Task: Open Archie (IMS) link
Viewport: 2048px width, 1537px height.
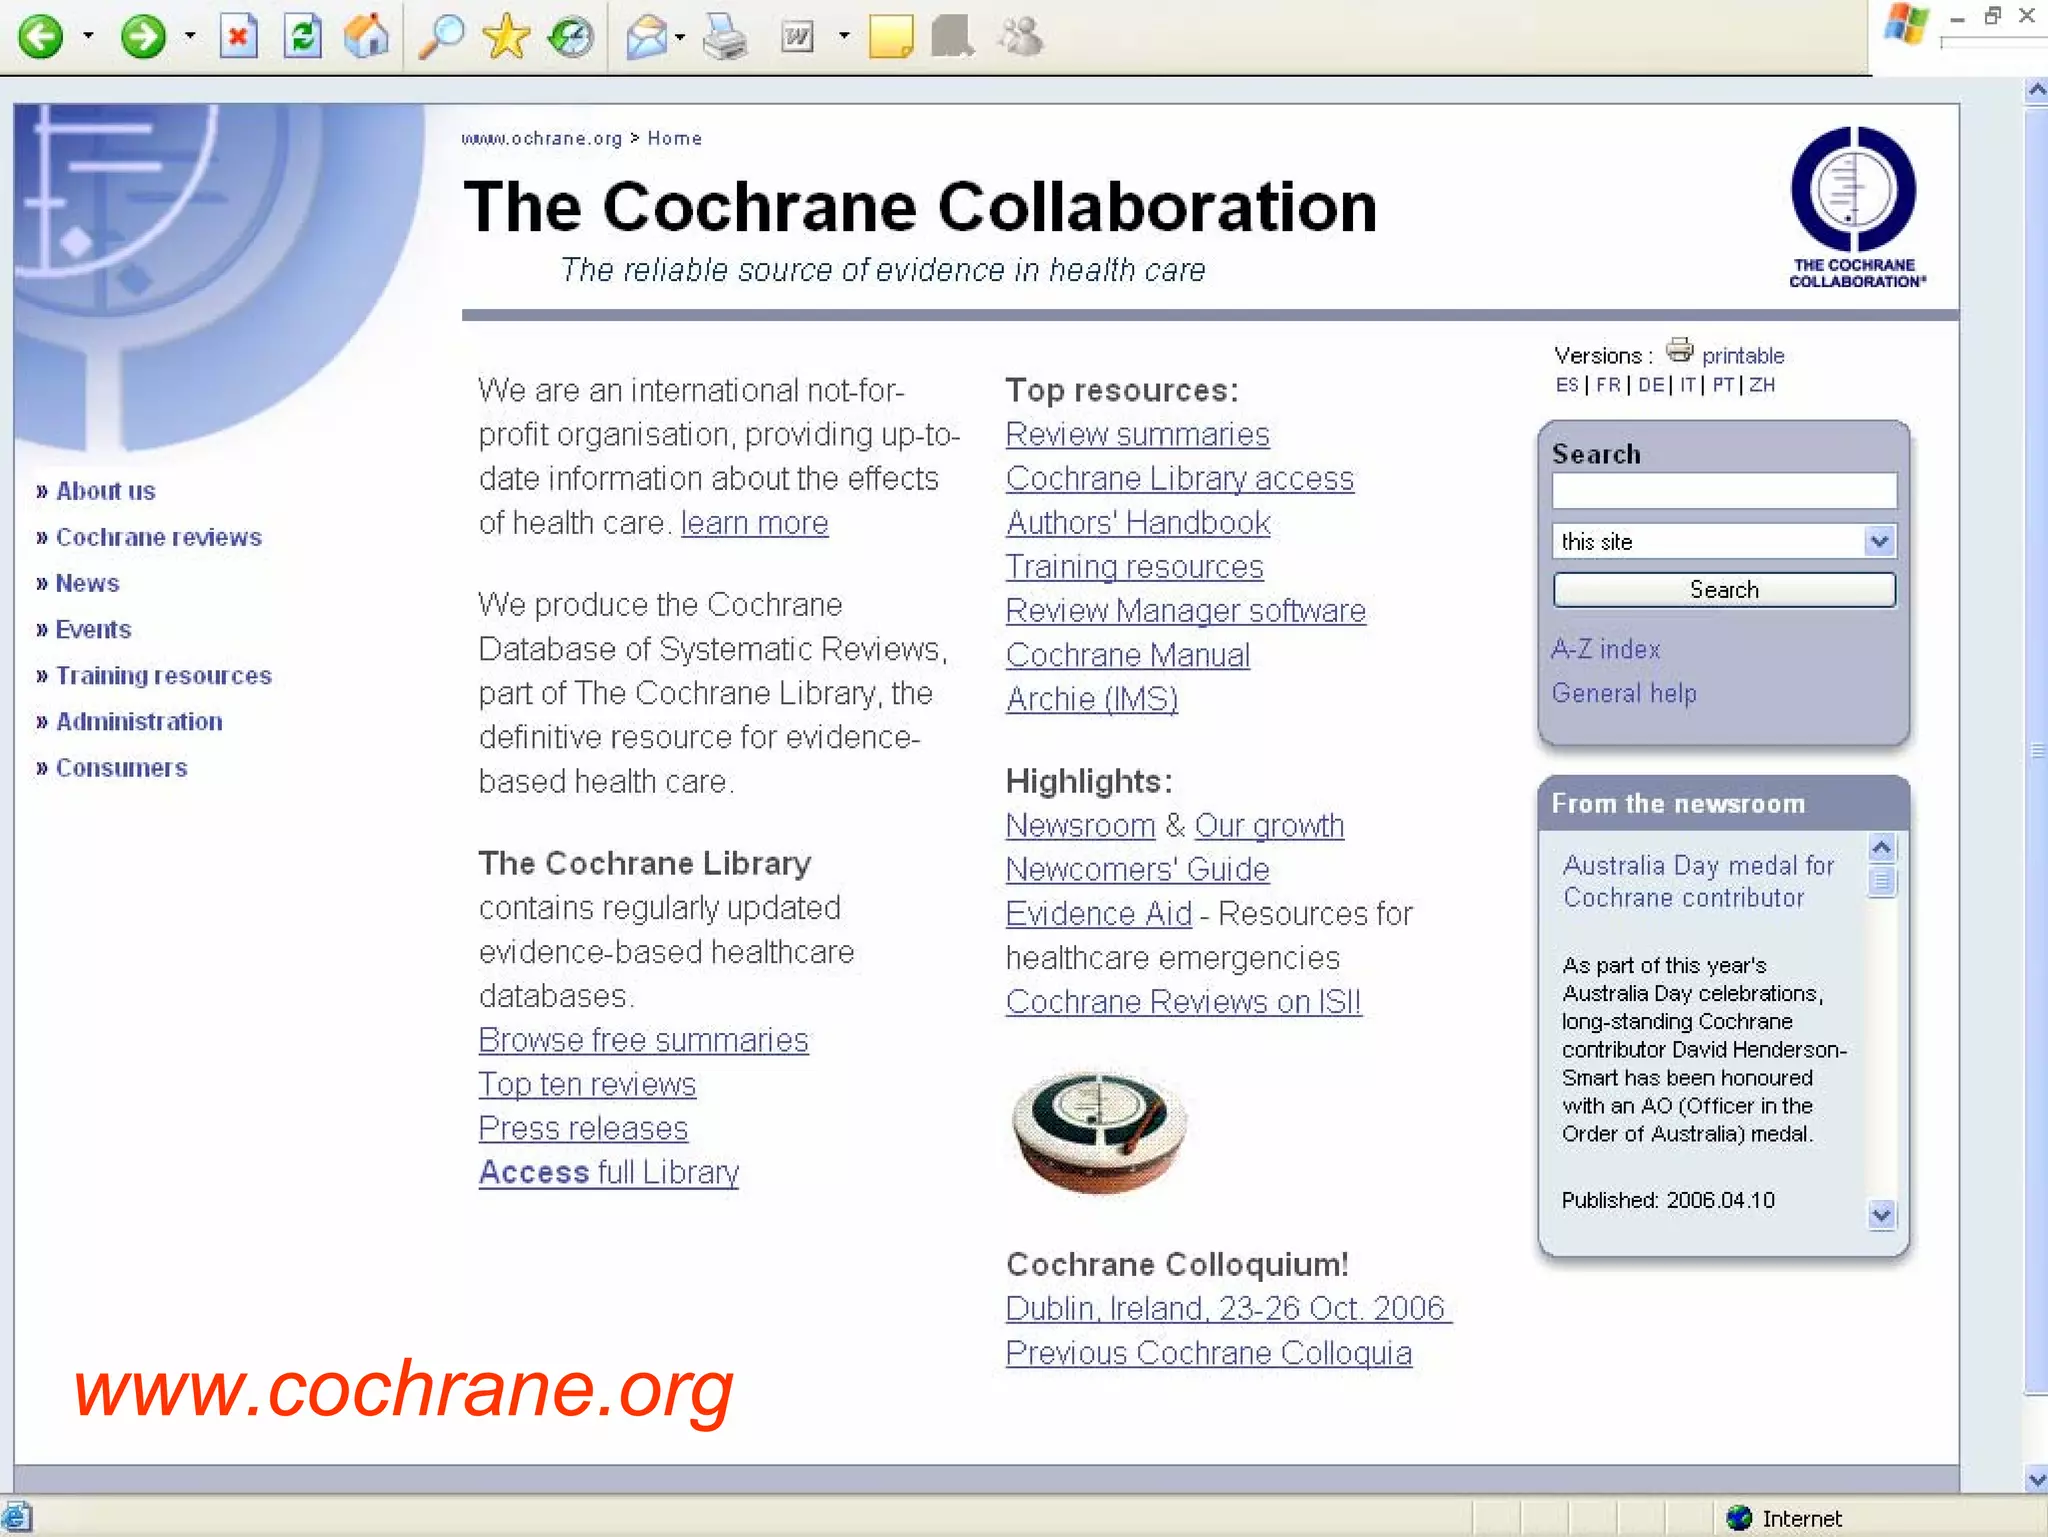Action: tap(1092, 699)
